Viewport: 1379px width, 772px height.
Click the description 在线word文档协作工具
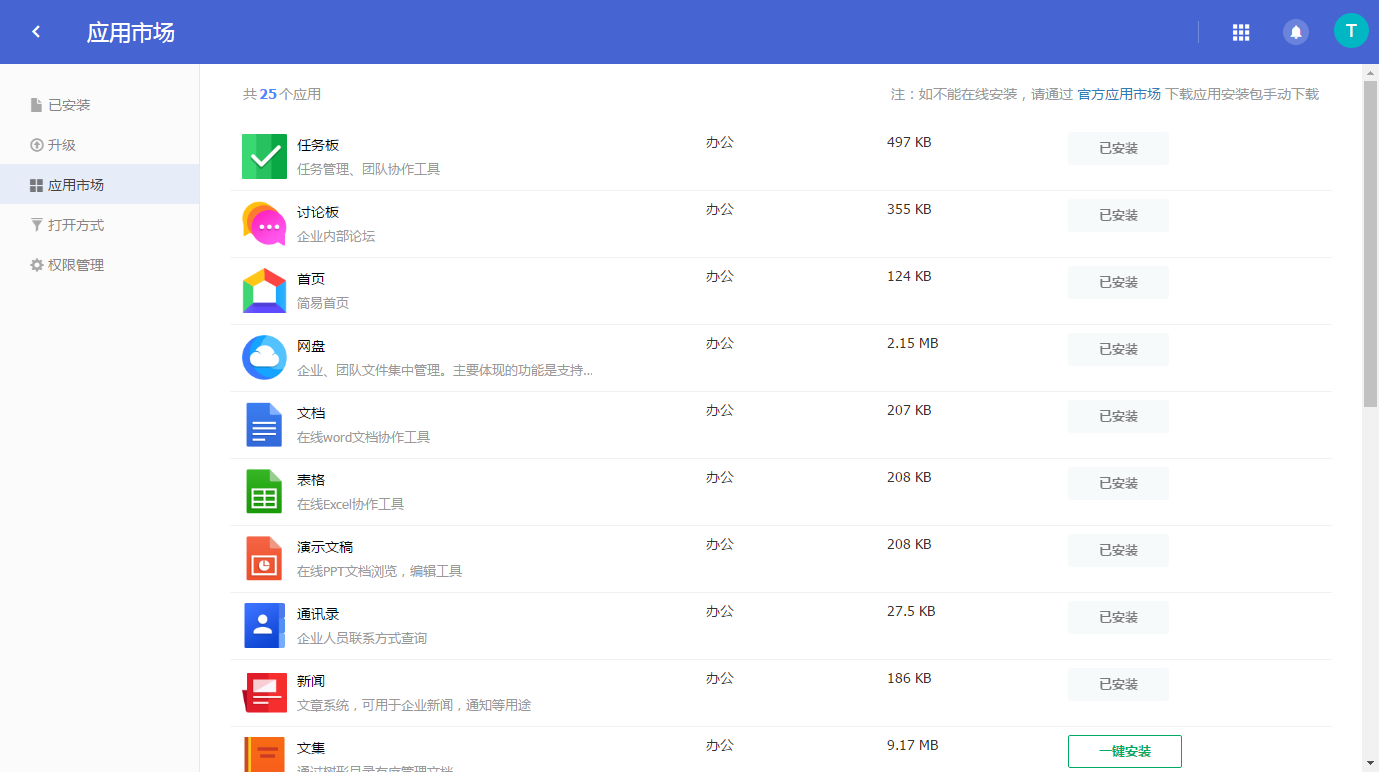(x=364, y=437)
